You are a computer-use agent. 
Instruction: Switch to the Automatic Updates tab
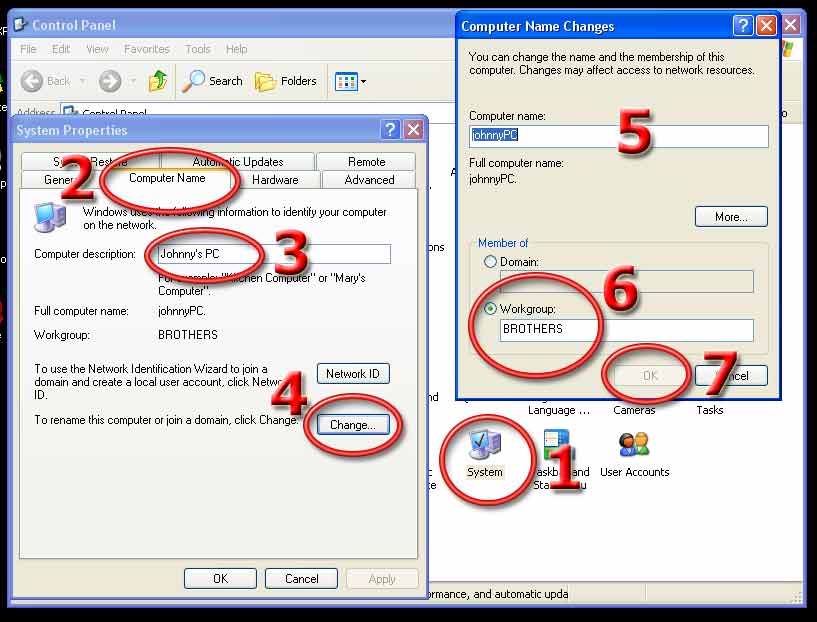coord(238,162)
